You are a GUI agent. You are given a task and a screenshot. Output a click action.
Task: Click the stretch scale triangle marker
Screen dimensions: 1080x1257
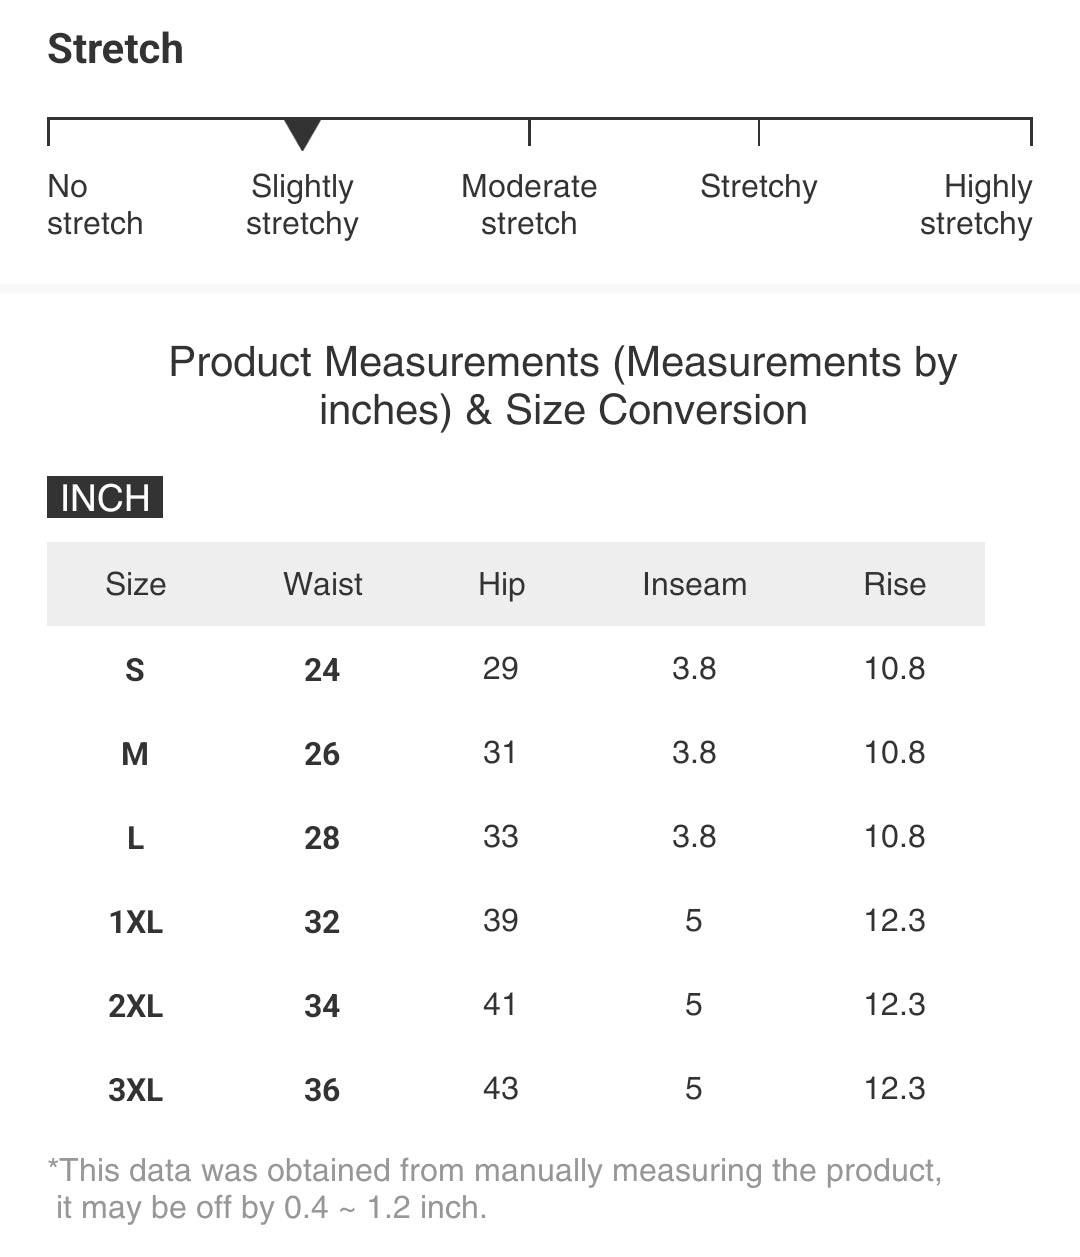pyautogui.click(x=302, y=133)
